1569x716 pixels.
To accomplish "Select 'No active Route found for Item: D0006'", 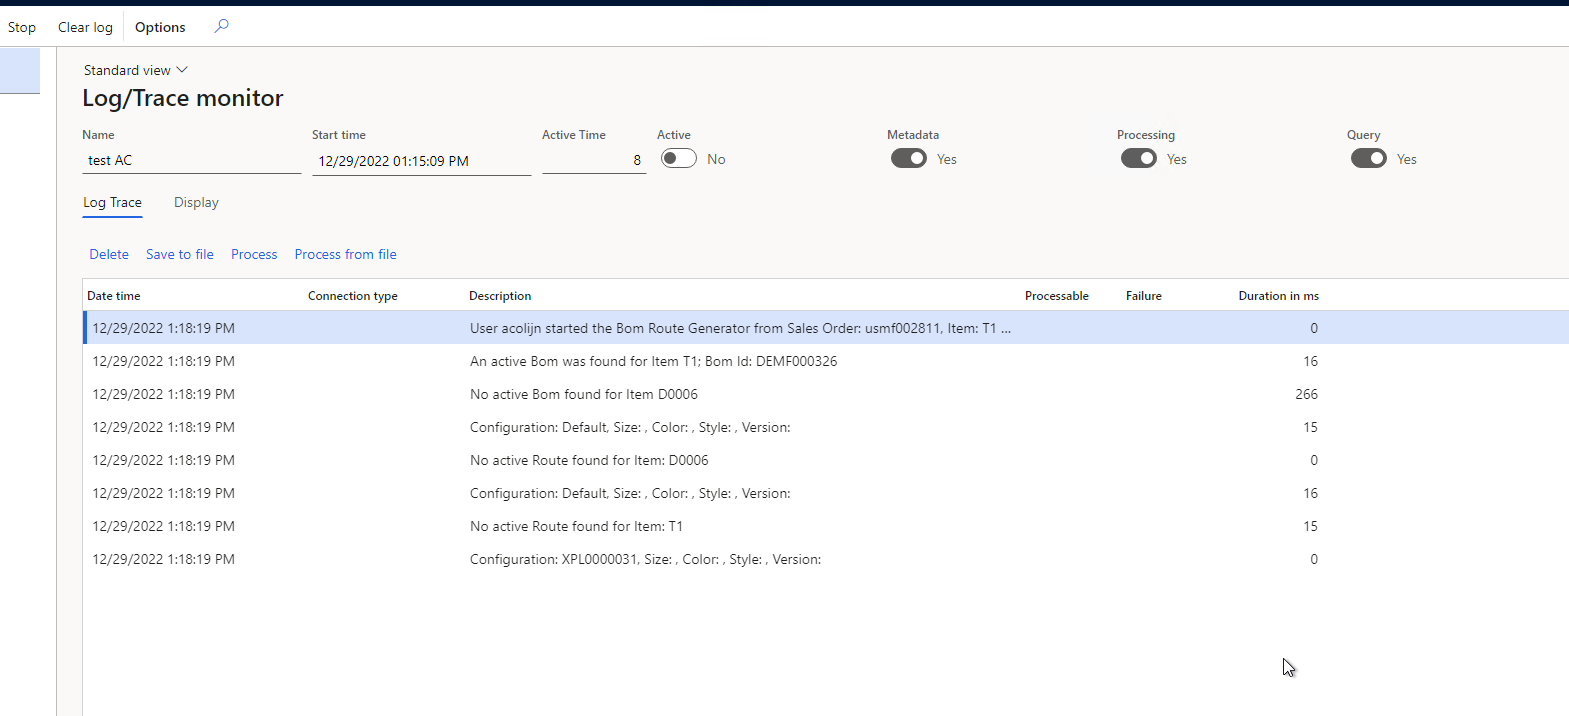I will 826,460.
